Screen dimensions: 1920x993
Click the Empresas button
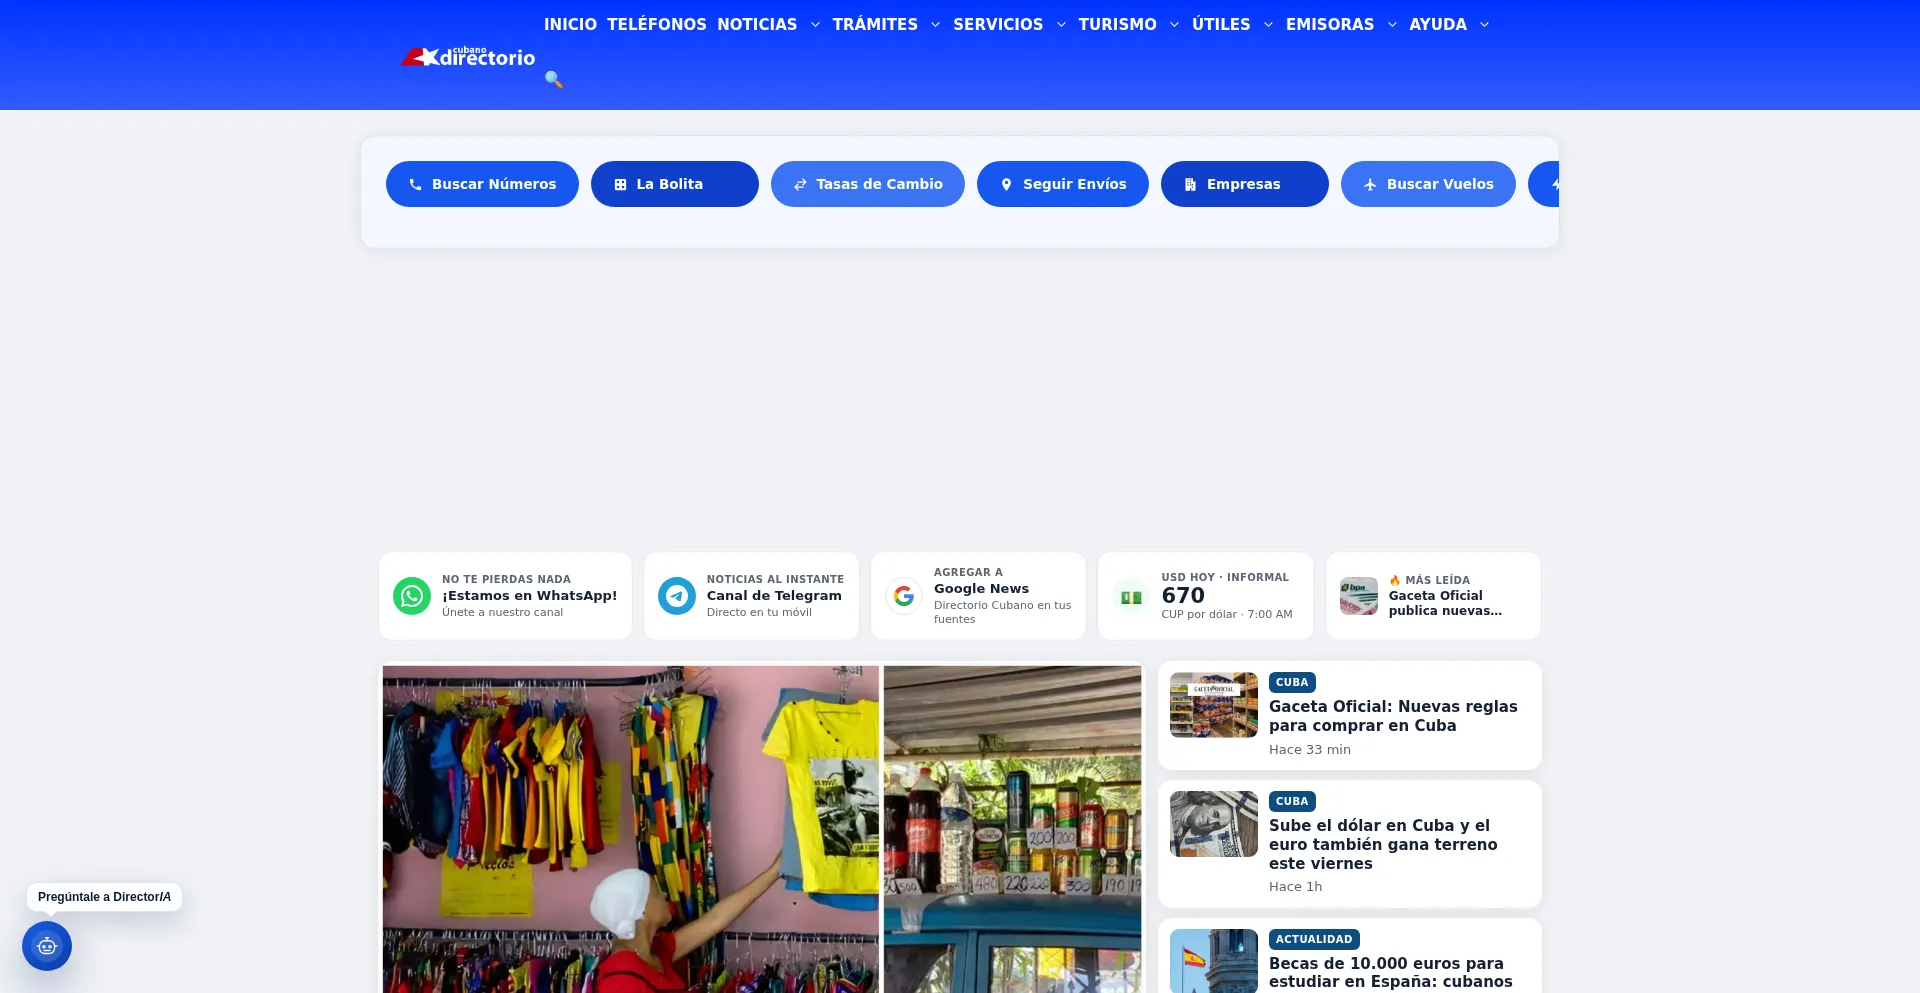pyautogui.click(x=1245, y=184)
